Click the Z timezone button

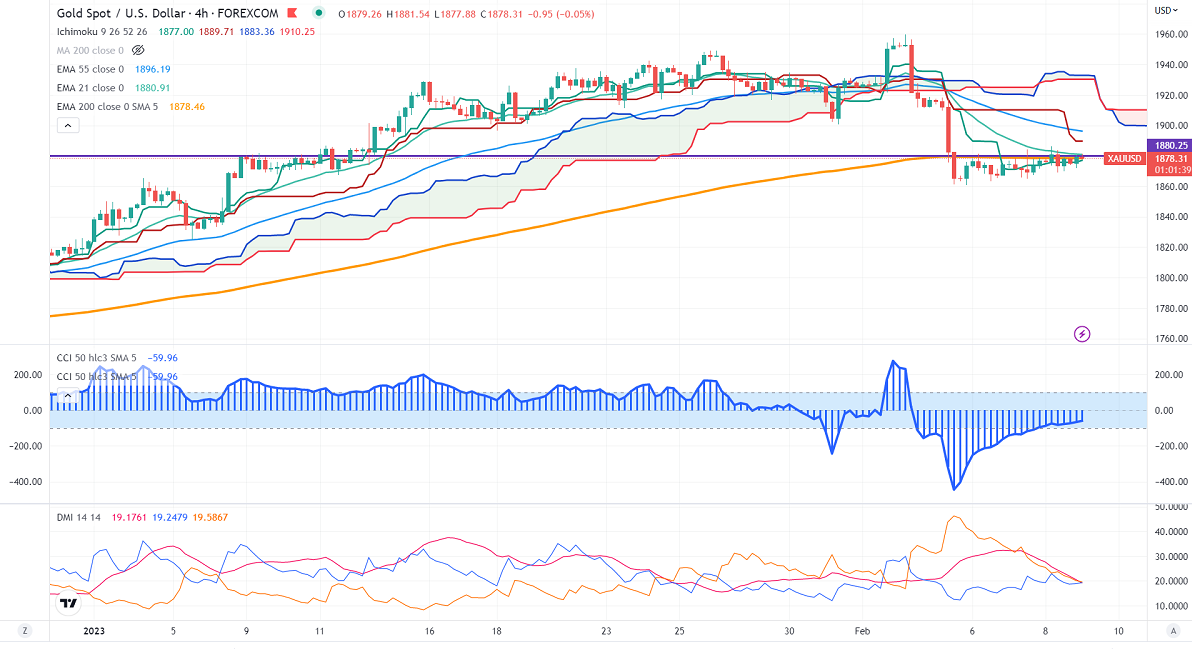pyautogui.click(x=25, y=631)
